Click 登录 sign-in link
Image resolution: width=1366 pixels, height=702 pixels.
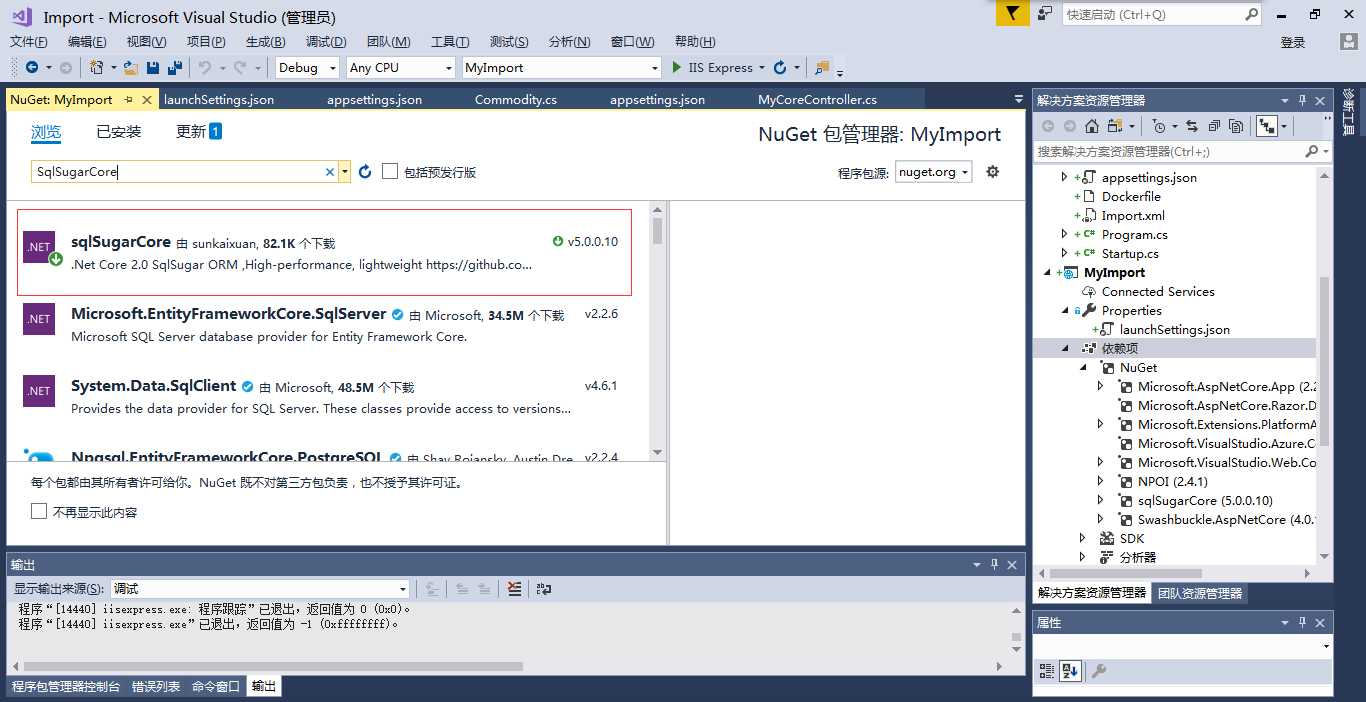(x=1293, y=42)
